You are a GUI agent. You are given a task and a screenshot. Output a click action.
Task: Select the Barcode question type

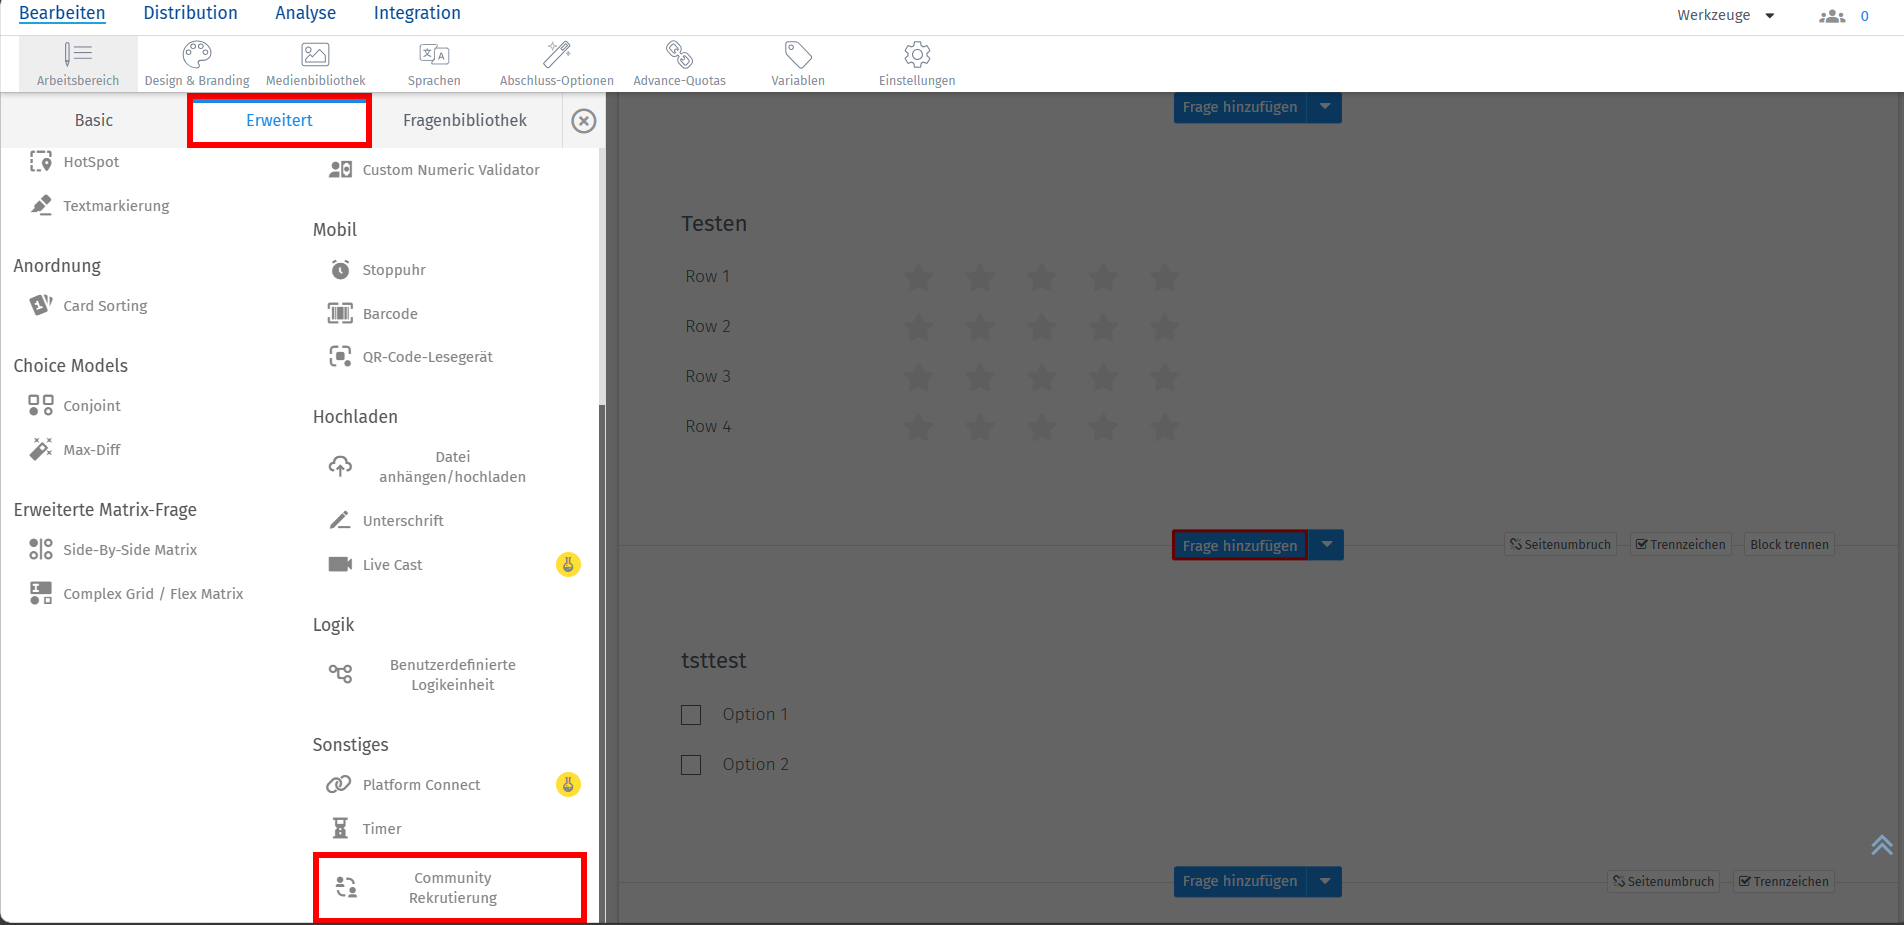[x=390, y=313]
